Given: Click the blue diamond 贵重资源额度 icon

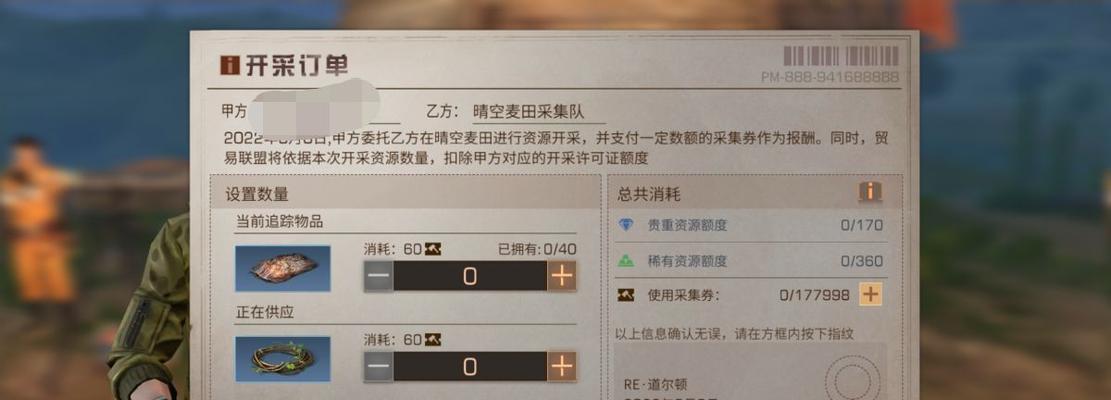Looking at the screenshot, I should tap(626, 225).
